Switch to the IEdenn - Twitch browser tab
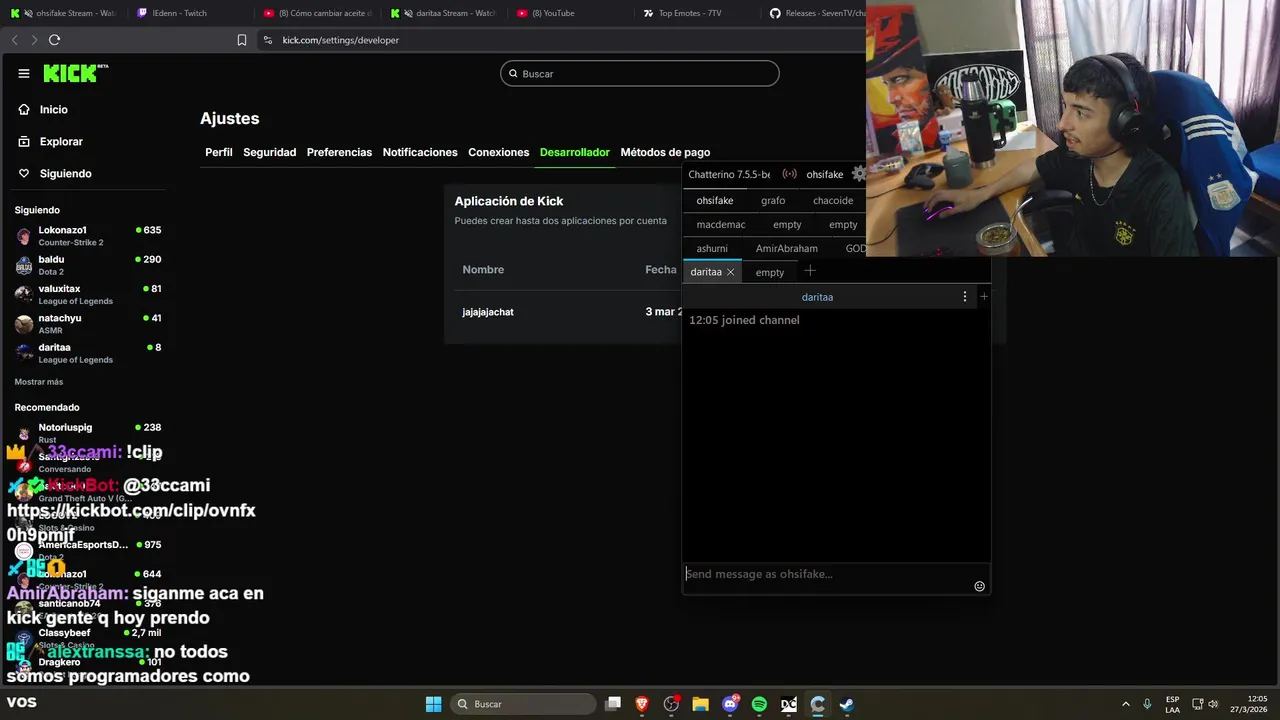The height and width of the screenshot is (720, 1280). coord(190,13)
